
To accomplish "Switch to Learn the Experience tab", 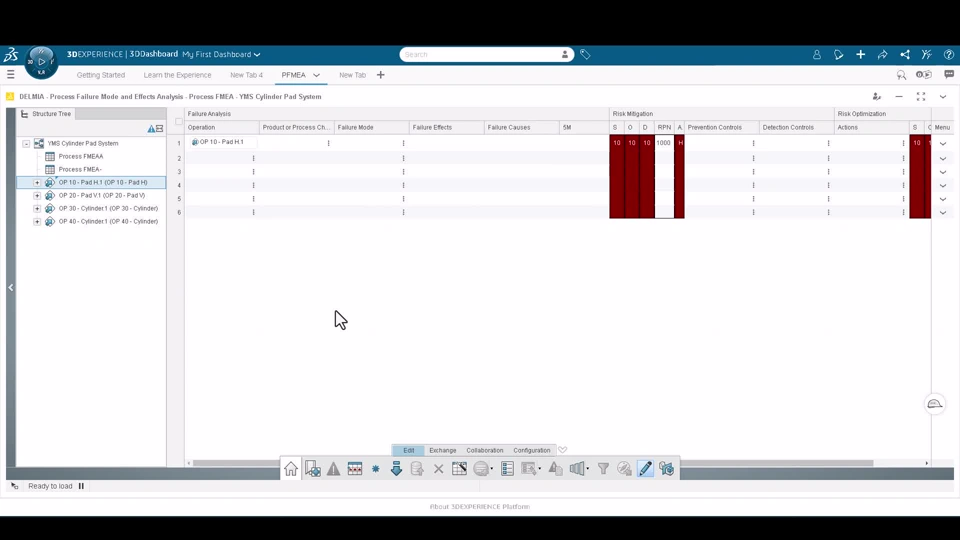I will tap(177, 75).
